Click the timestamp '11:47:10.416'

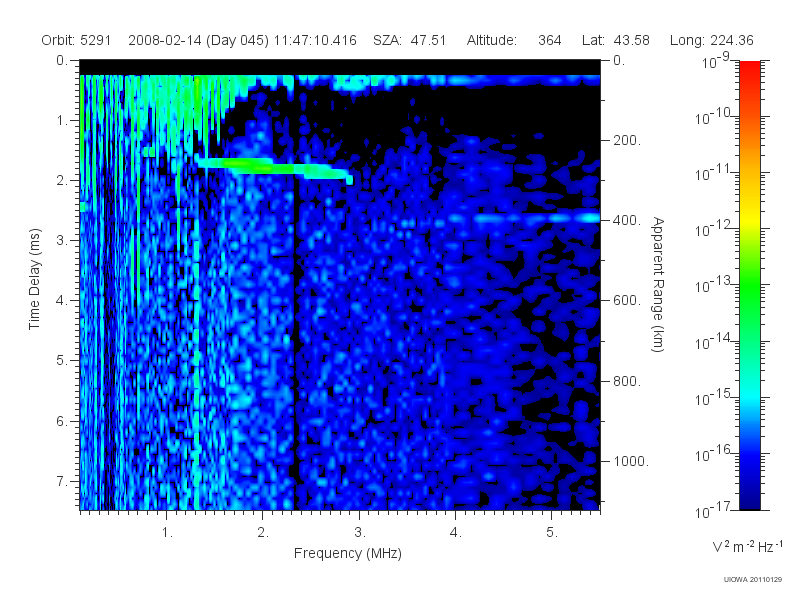tap(315, 40)
